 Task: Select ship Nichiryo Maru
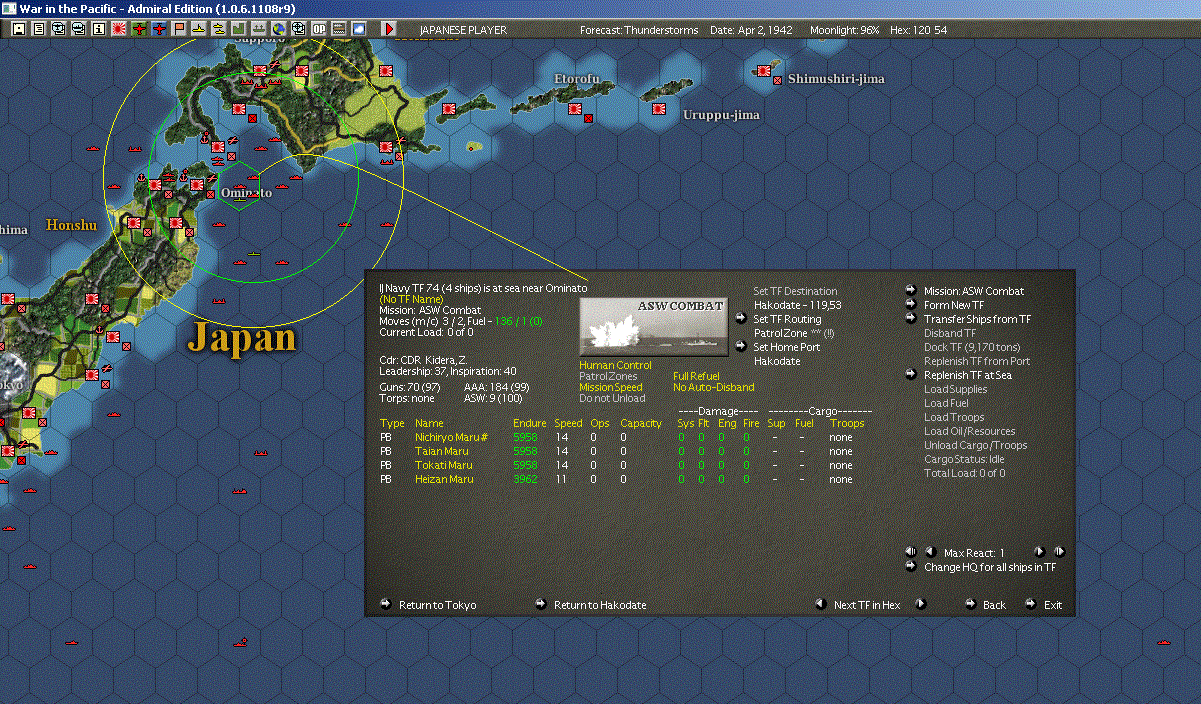tap(451, 437)
